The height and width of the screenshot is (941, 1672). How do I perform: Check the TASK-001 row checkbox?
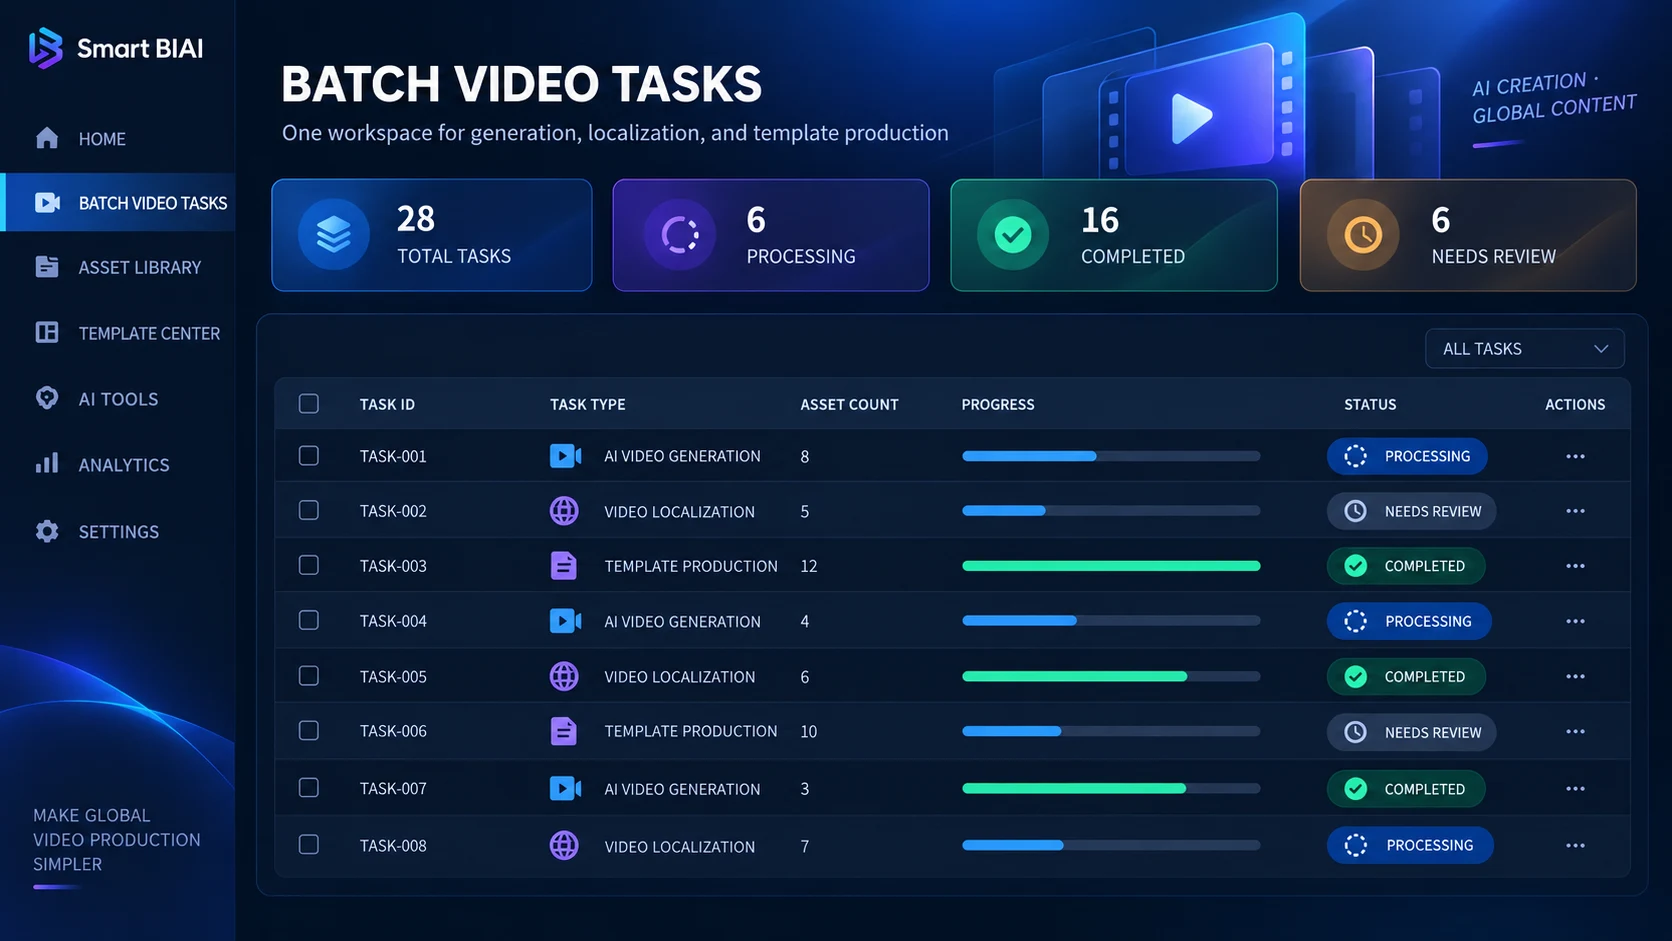(x=309, y=456)
